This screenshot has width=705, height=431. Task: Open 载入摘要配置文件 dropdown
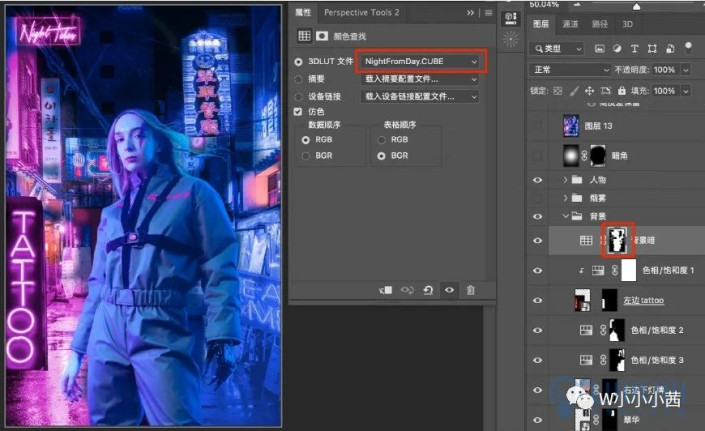click(419, 79)
